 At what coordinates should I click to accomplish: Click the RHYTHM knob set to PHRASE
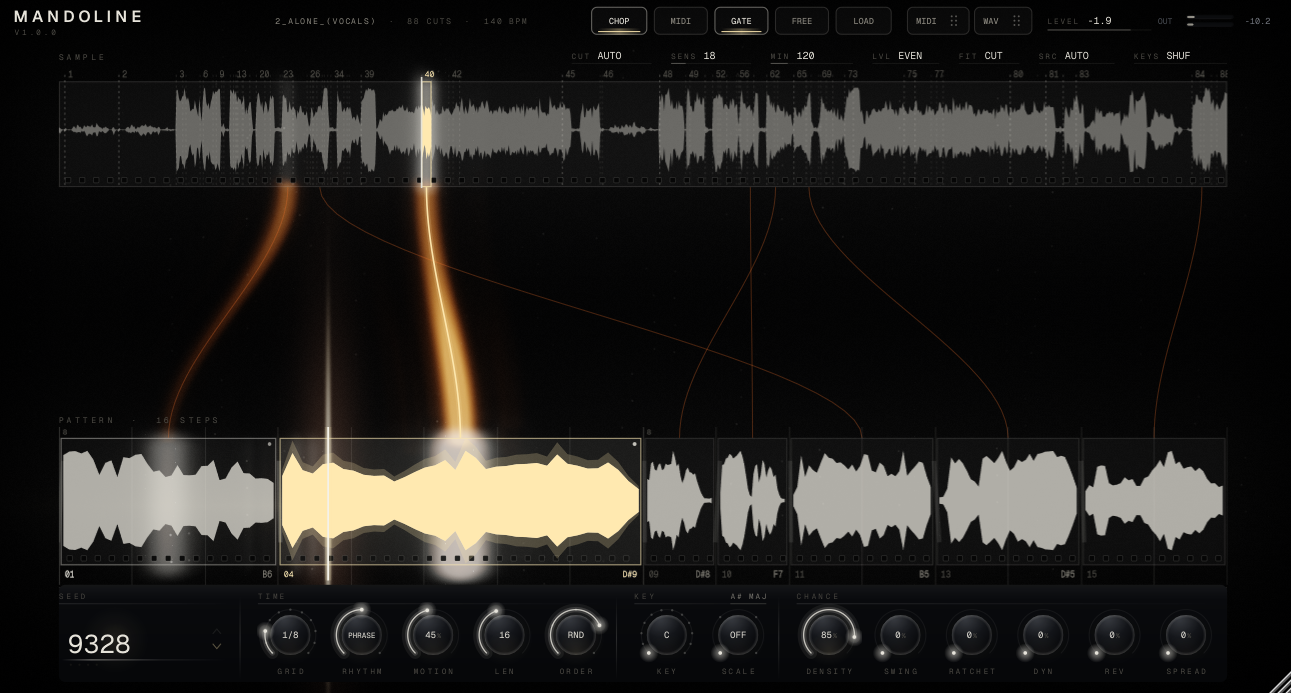[x=362, y=635]
